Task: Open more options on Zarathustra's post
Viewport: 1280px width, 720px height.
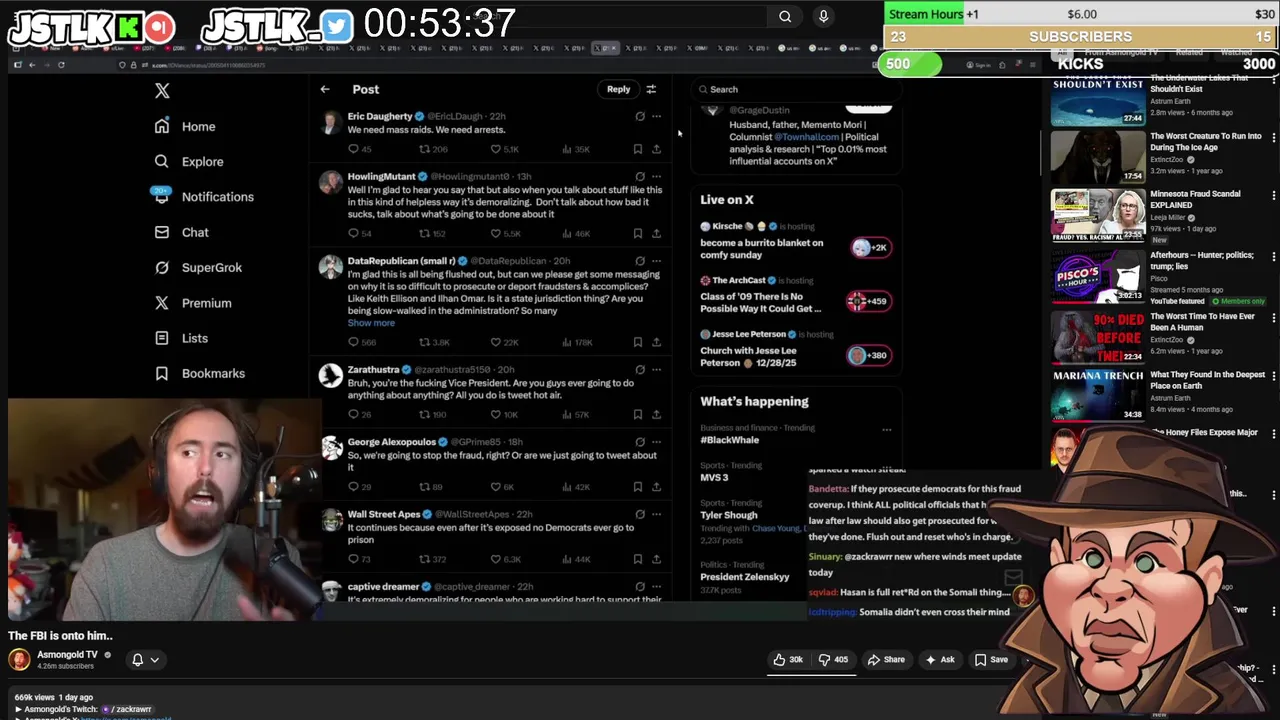Action: (x=656, y=369)
